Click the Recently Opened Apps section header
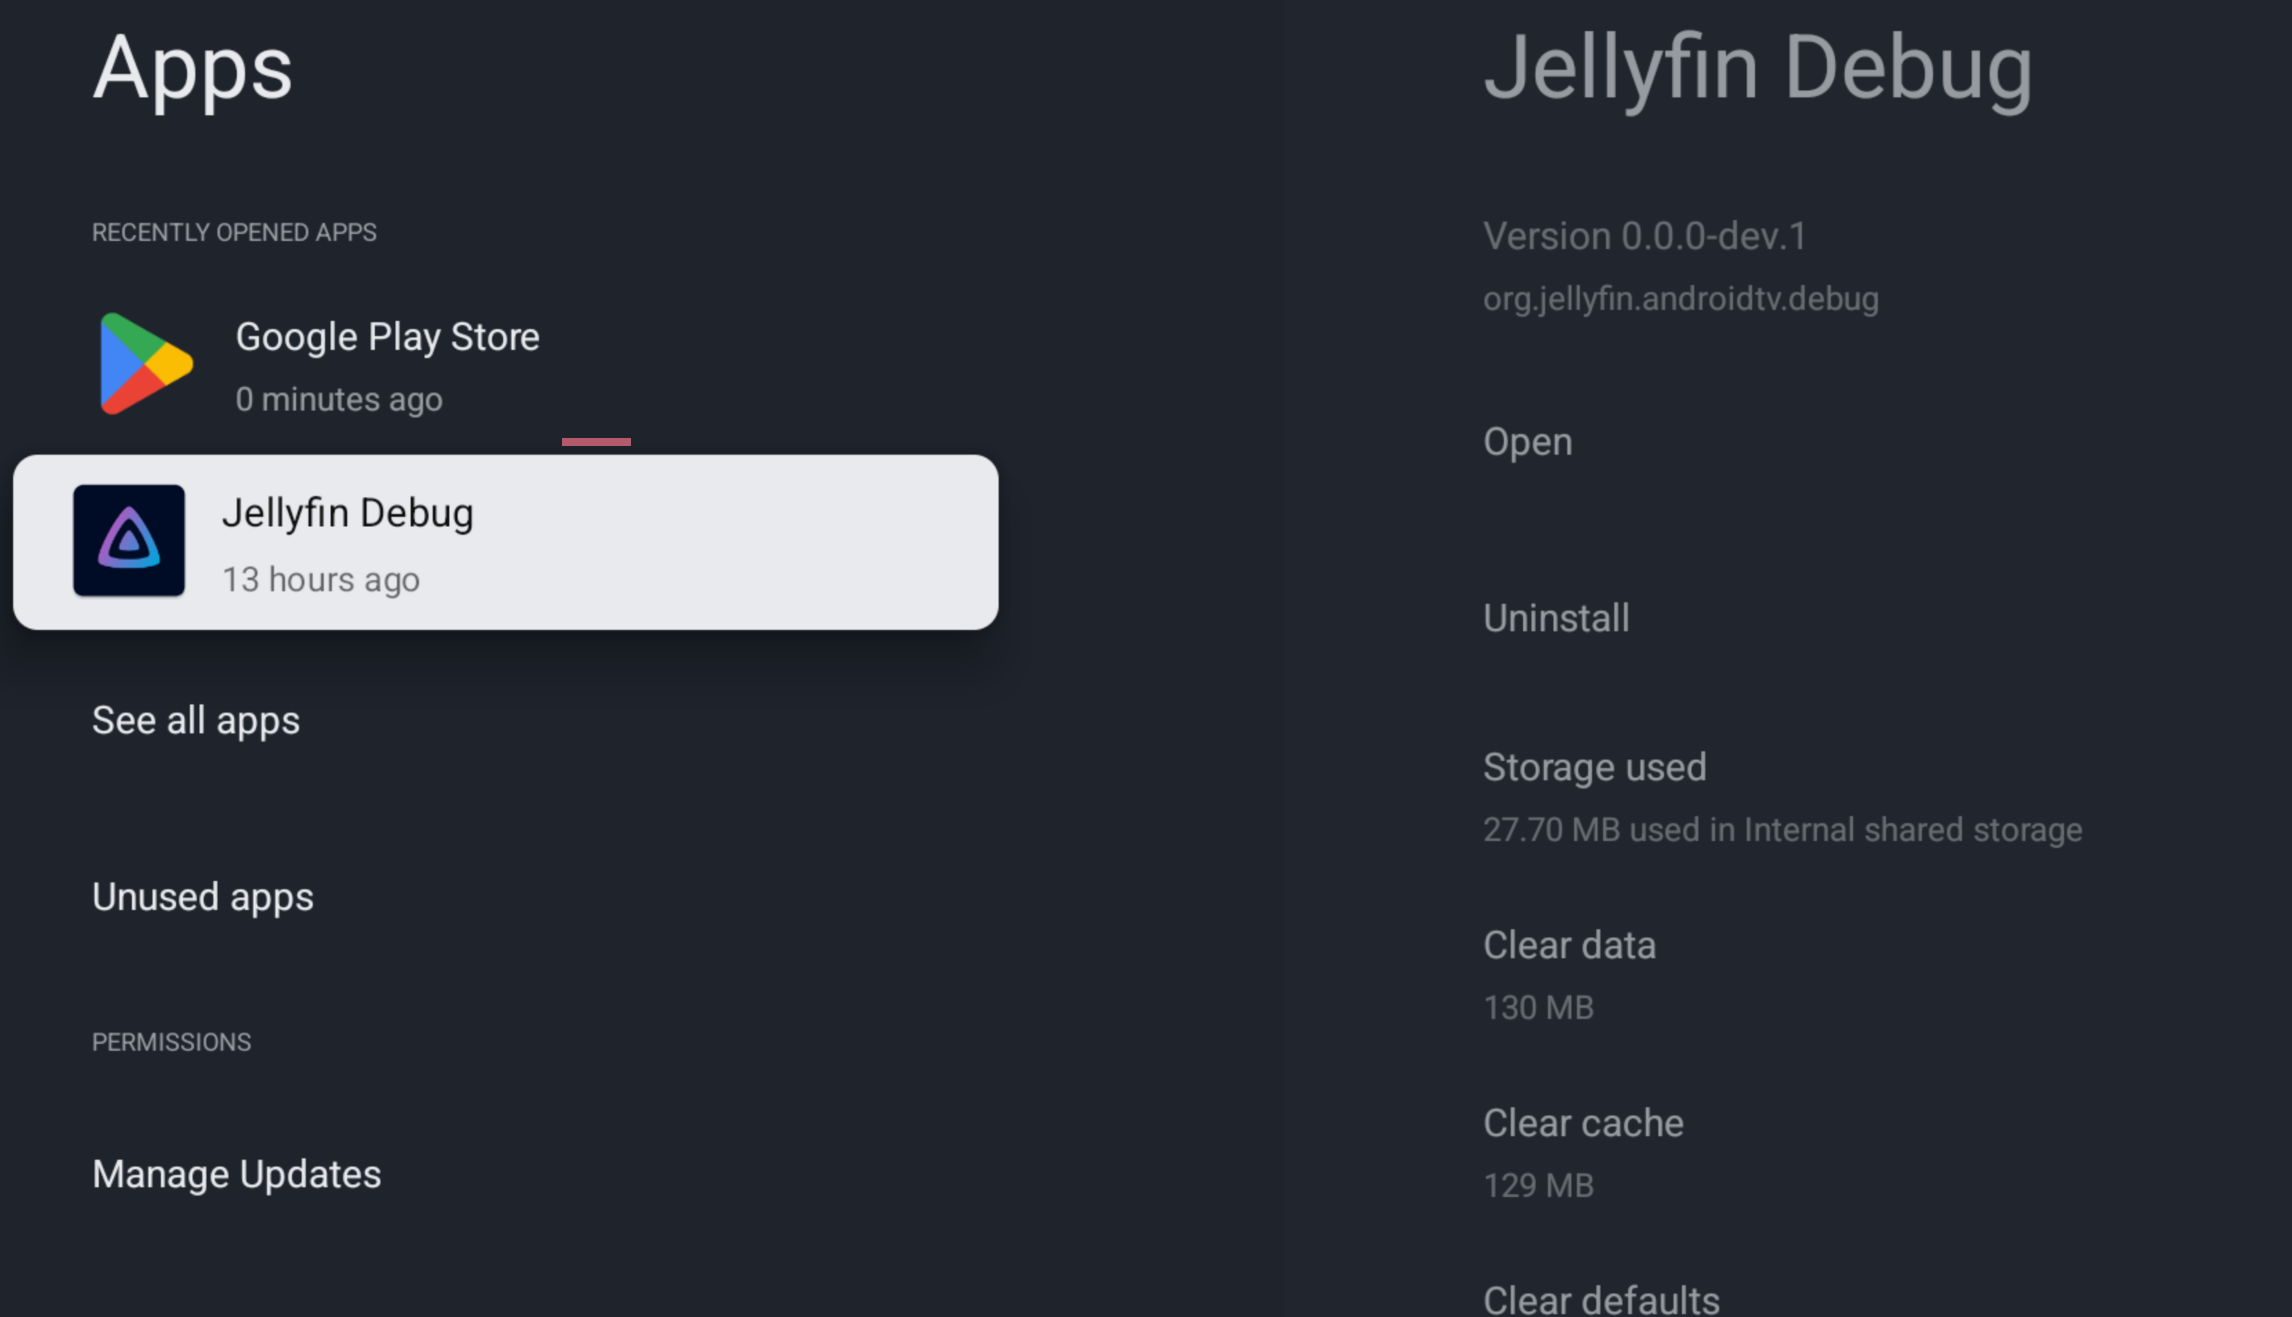The width and height of the screenshot is (2292, 1317). pos(234,233)
